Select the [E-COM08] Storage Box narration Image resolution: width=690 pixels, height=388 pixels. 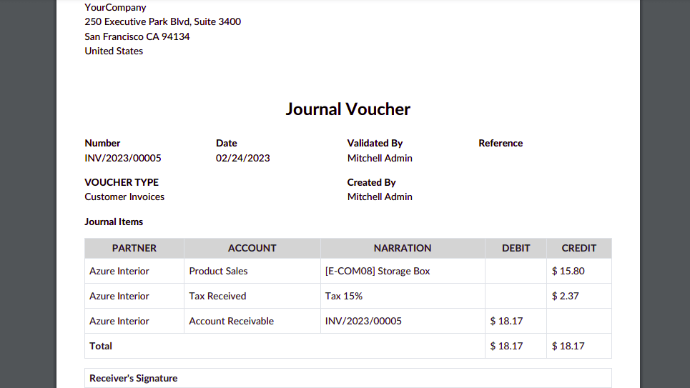(378, 271)
